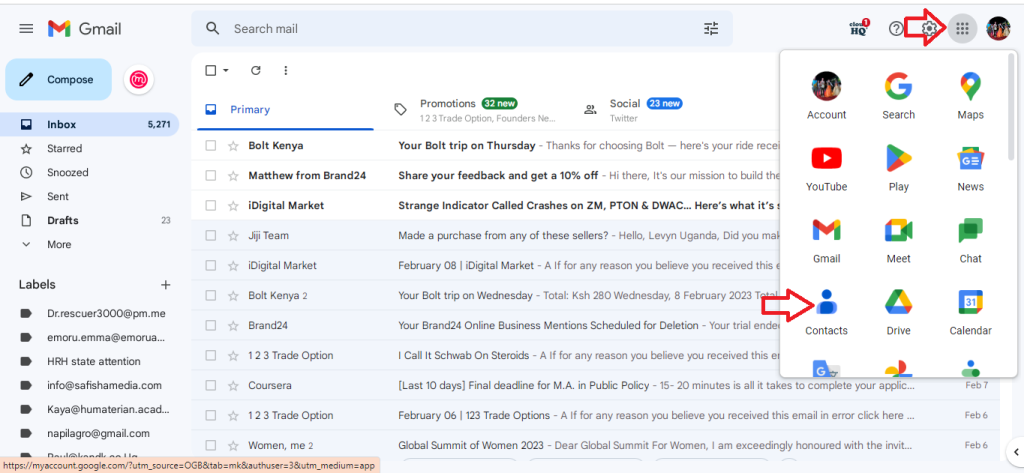Open Gmail from the apps panel
The height and width of the screenshot is (473, 1024).
click(x=826, y=240)
